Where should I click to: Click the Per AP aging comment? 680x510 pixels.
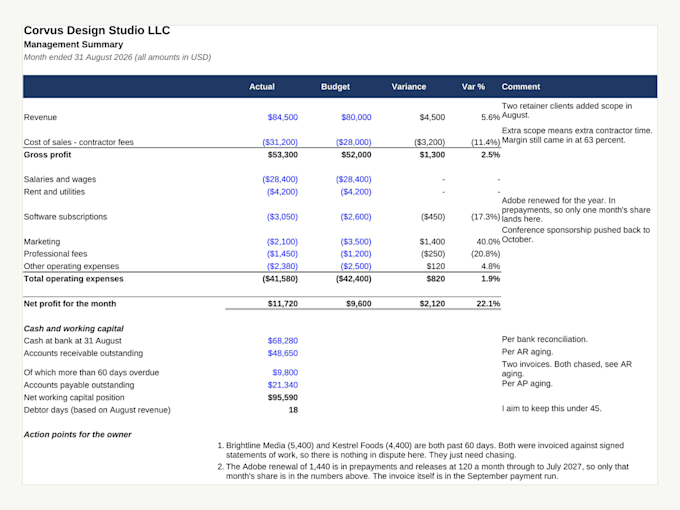click(527, 383)
